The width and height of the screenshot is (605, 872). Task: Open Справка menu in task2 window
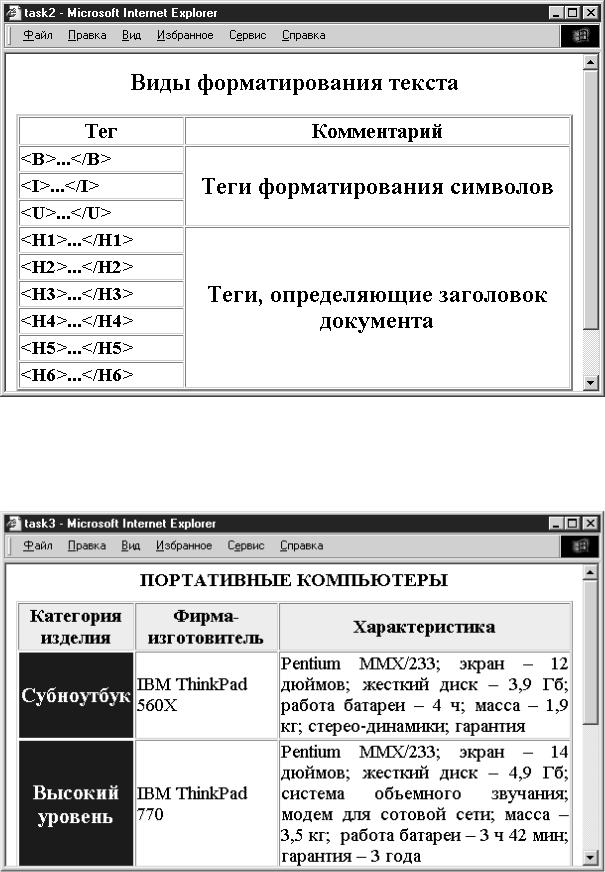point(303,35)
